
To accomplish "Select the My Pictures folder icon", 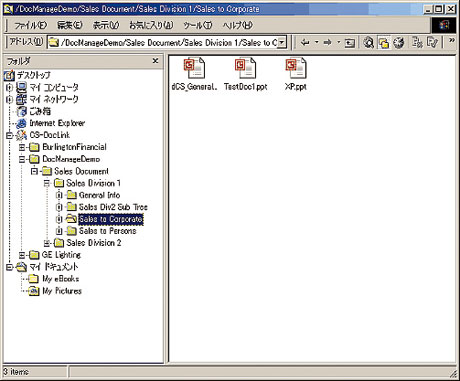I will click(34, 291).
